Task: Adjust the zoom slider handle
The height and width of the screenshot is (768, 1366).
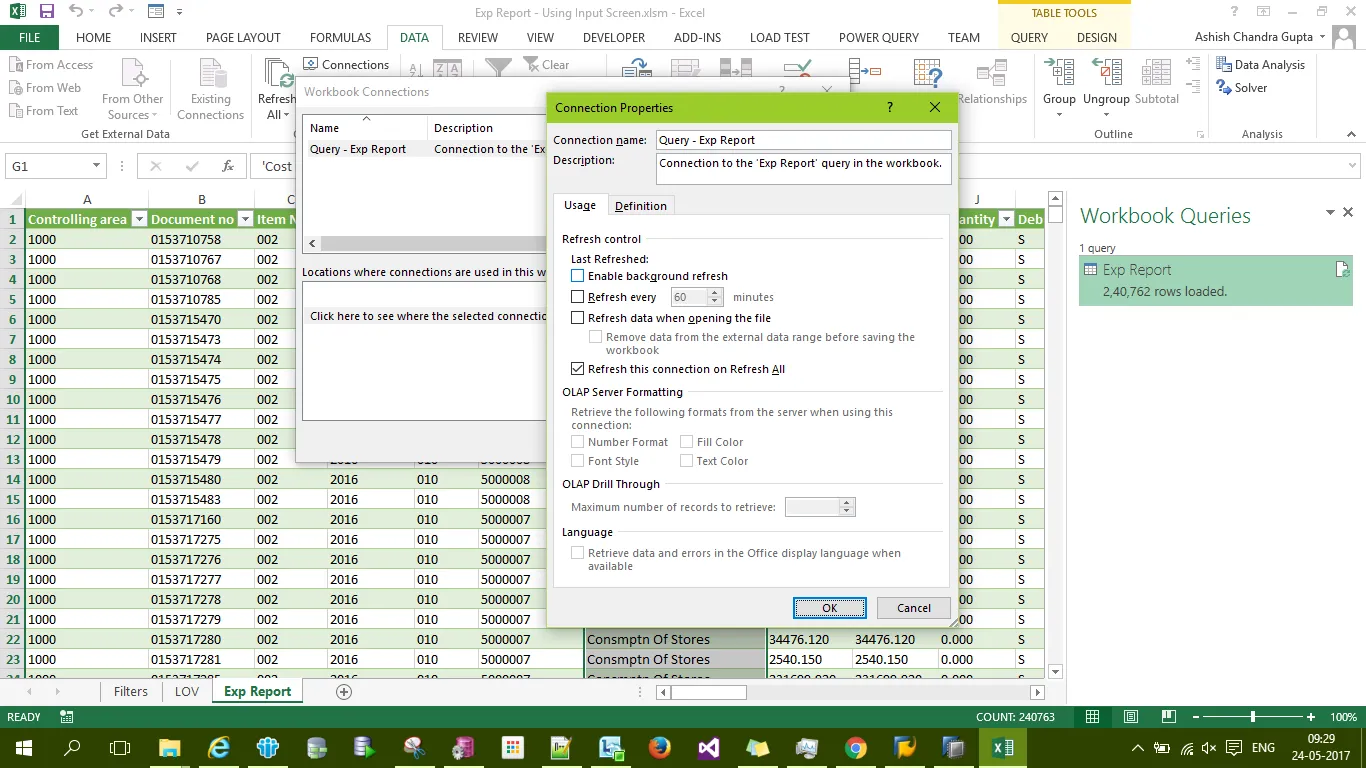Action: (1253, 717)
